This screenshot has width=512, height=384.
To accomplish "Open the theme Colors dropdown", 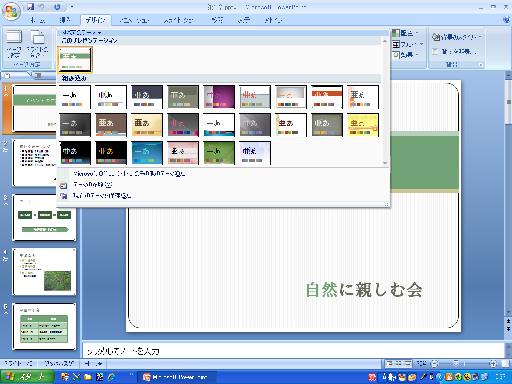I will click(x=406, y=33).
